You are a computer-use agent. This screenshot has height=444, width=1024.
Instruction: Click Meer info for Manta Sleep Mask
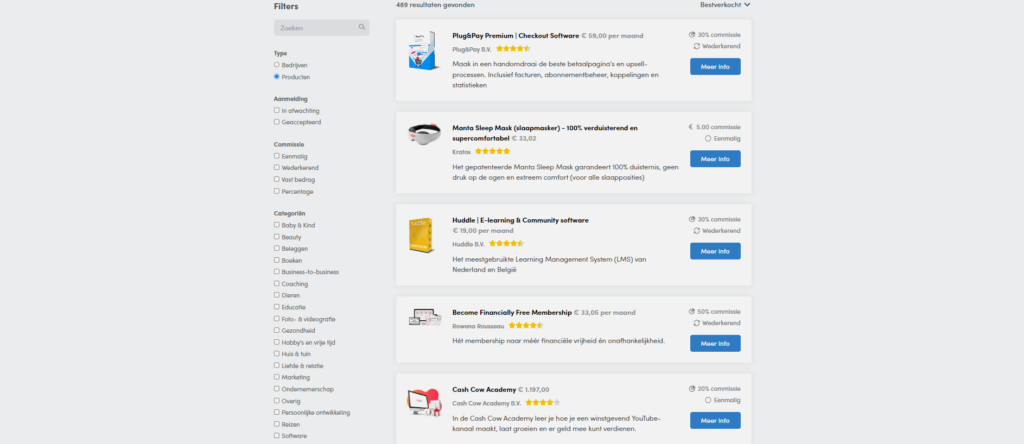point(715,159)
